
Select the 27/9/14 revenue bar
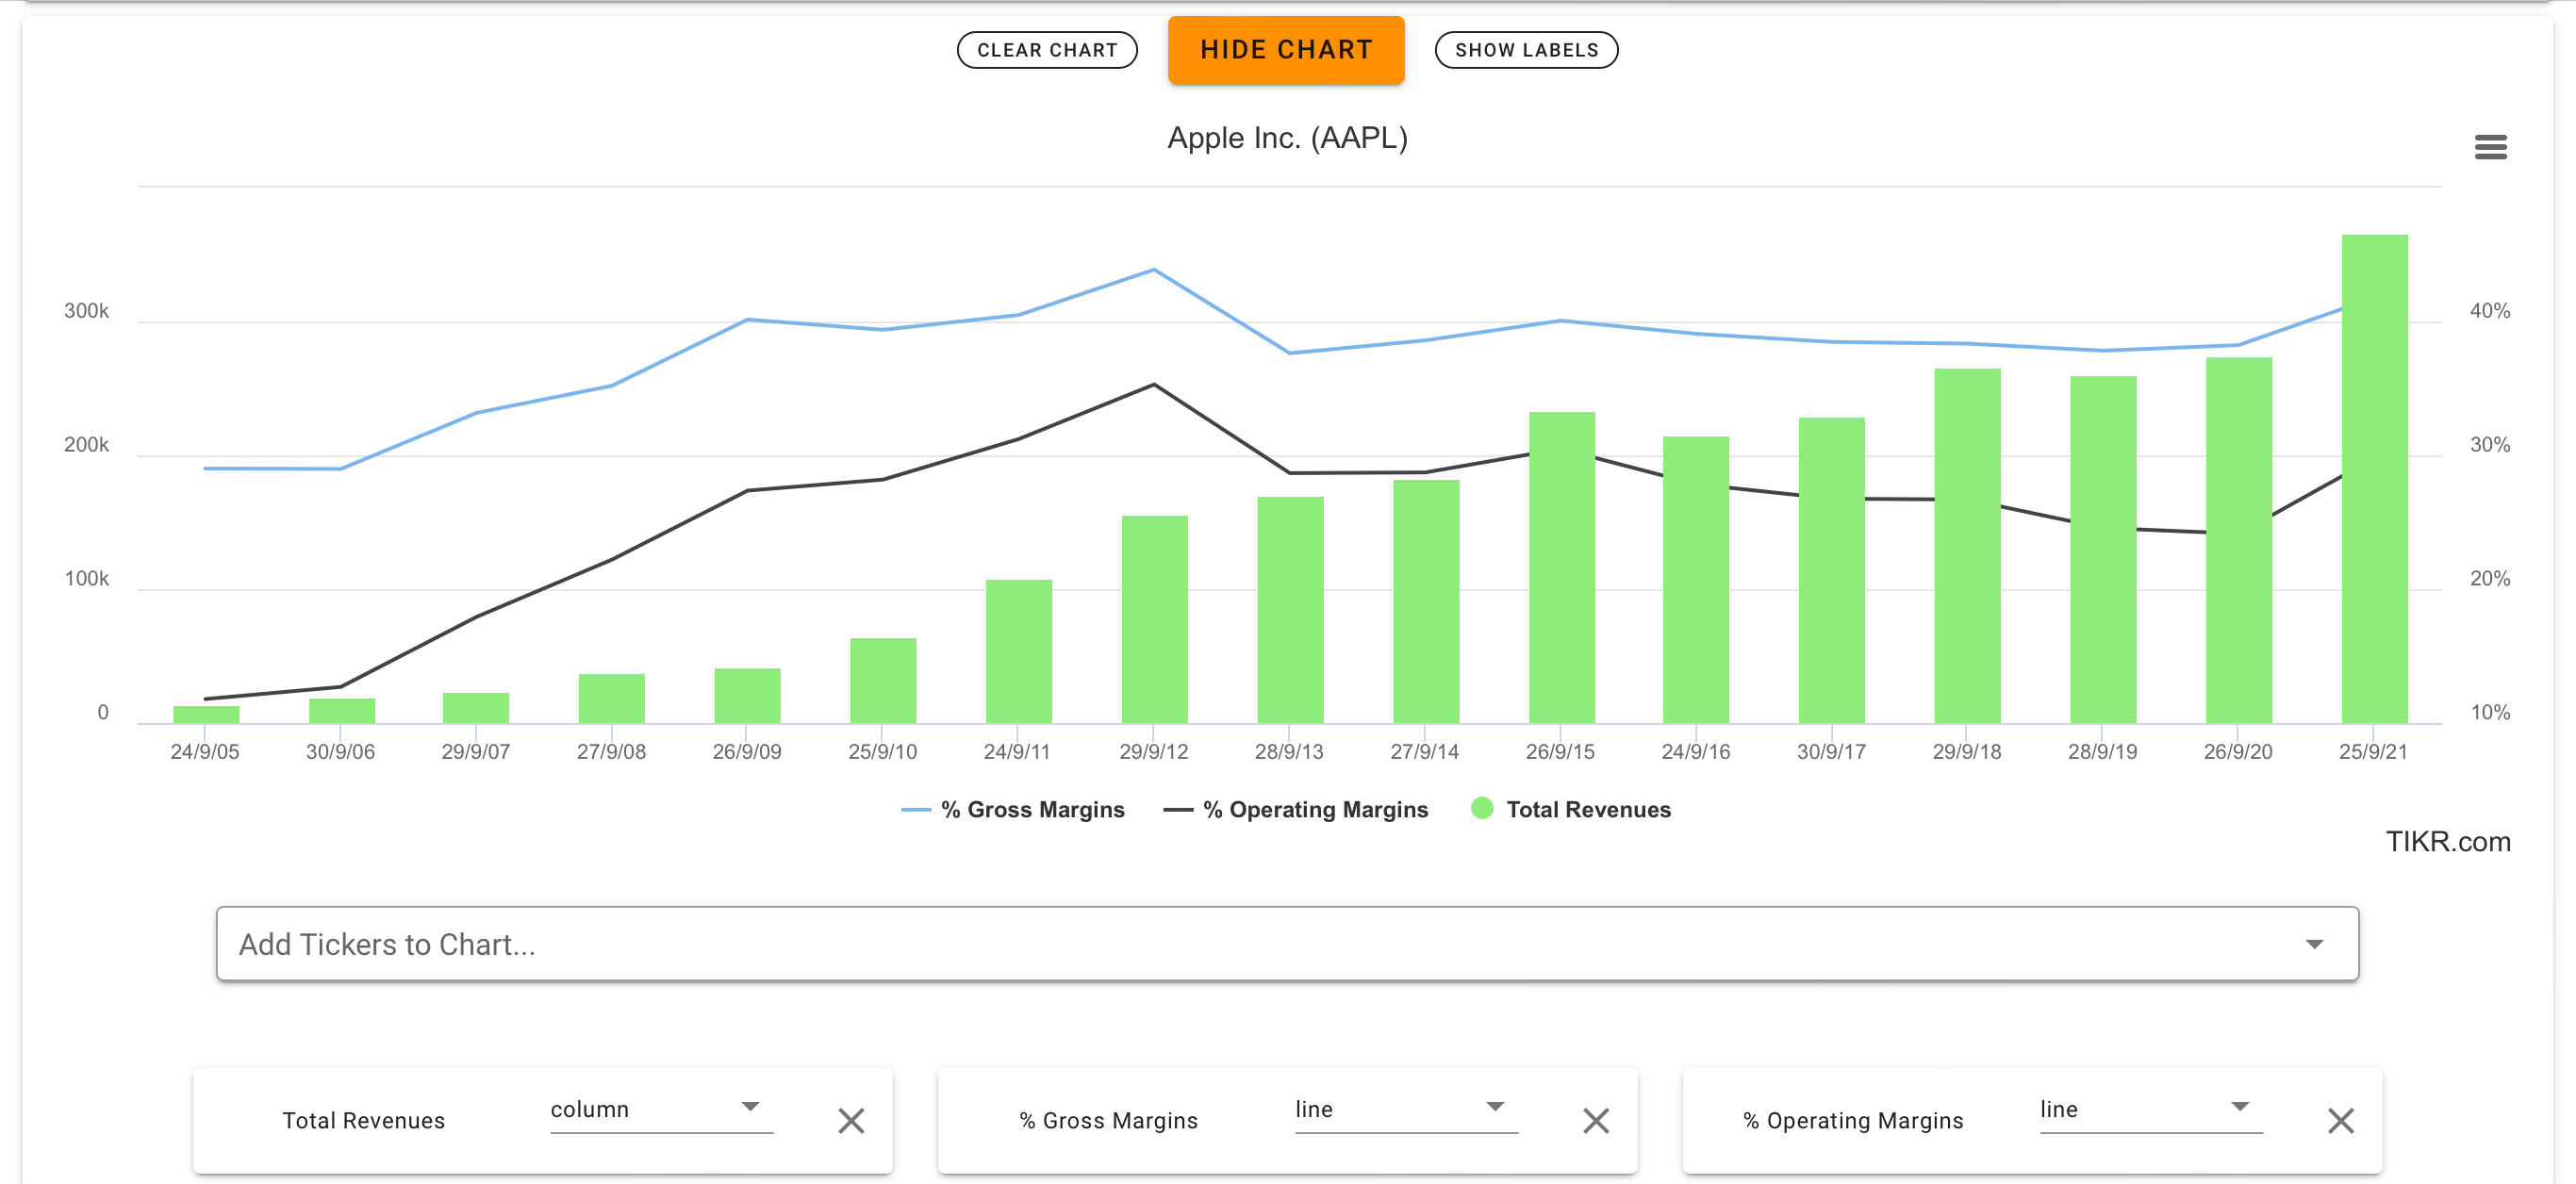click(x=1426, y=601)
